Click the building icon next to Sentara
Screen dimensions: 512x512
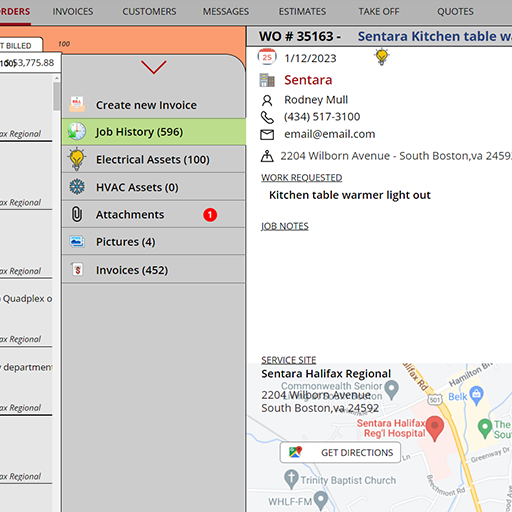[x=267, y=80]
